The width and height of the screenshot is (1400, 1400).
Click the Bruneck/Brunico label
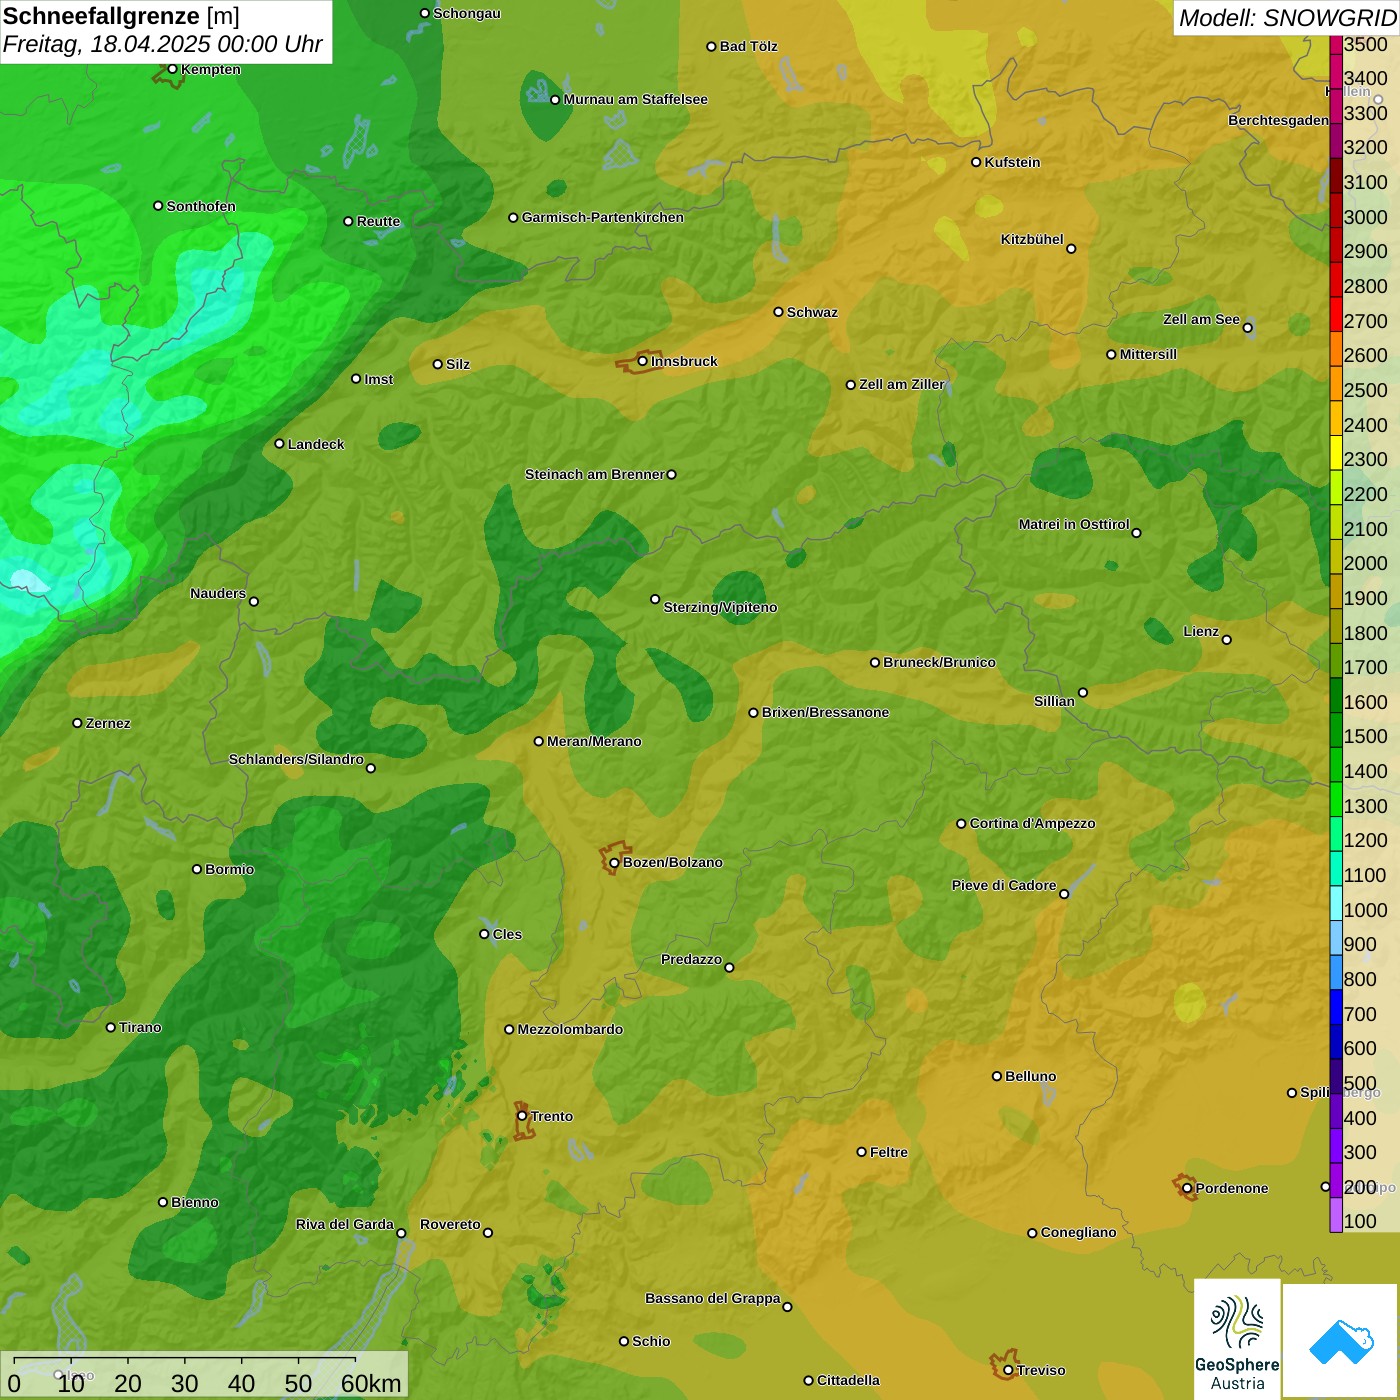coord(939,662)
